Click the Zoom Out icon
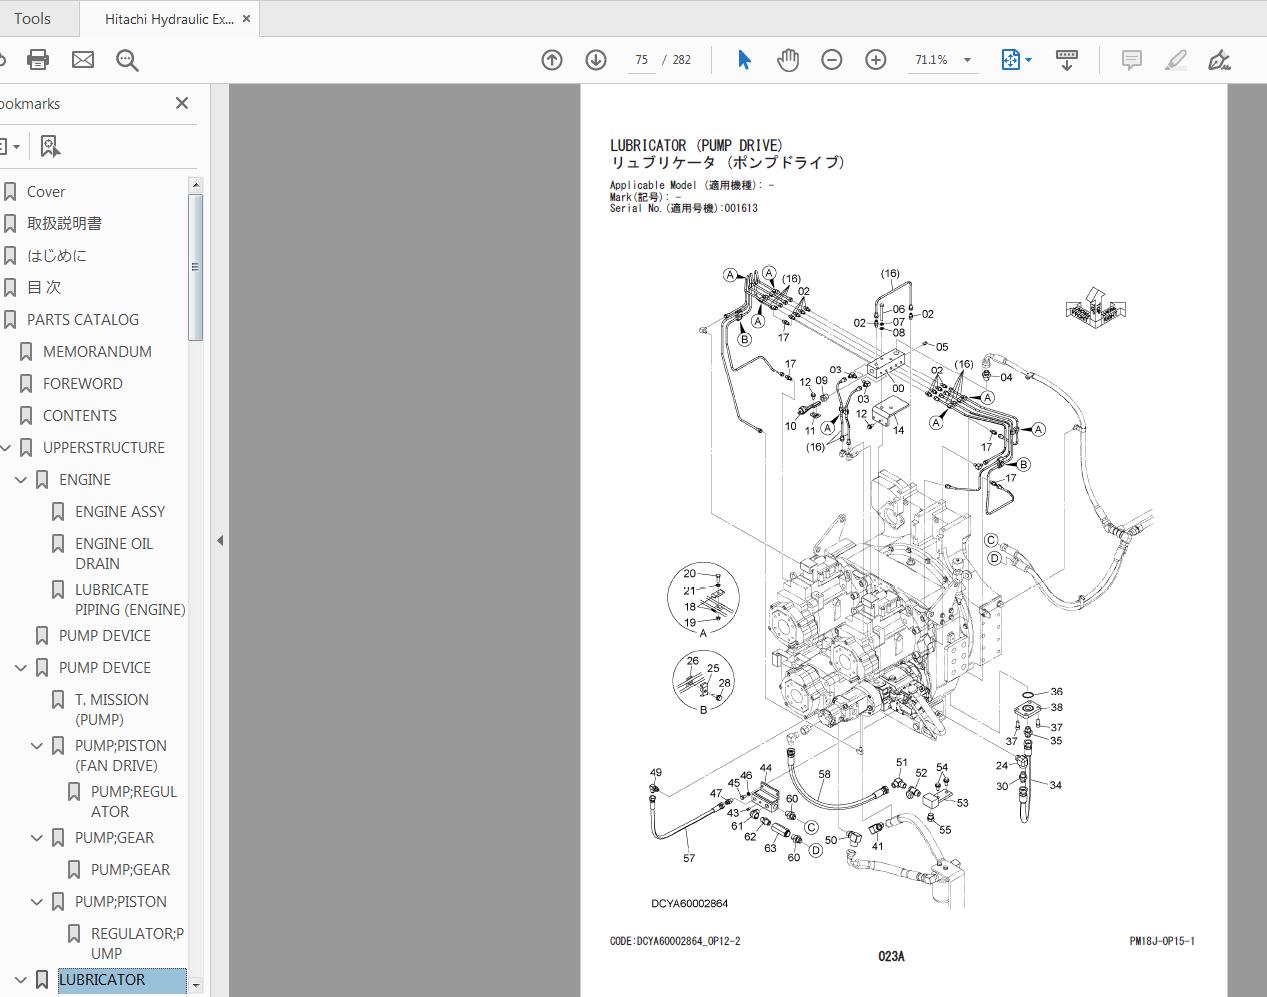The width and height of the screenshot is (1267, 997). pyautogui.click(x=831, y=60)
